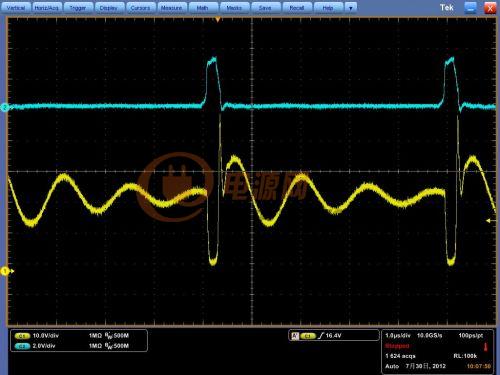Screen dimensions: 500x375
Task: Open the Display menu
Action: tap(109, 7)
